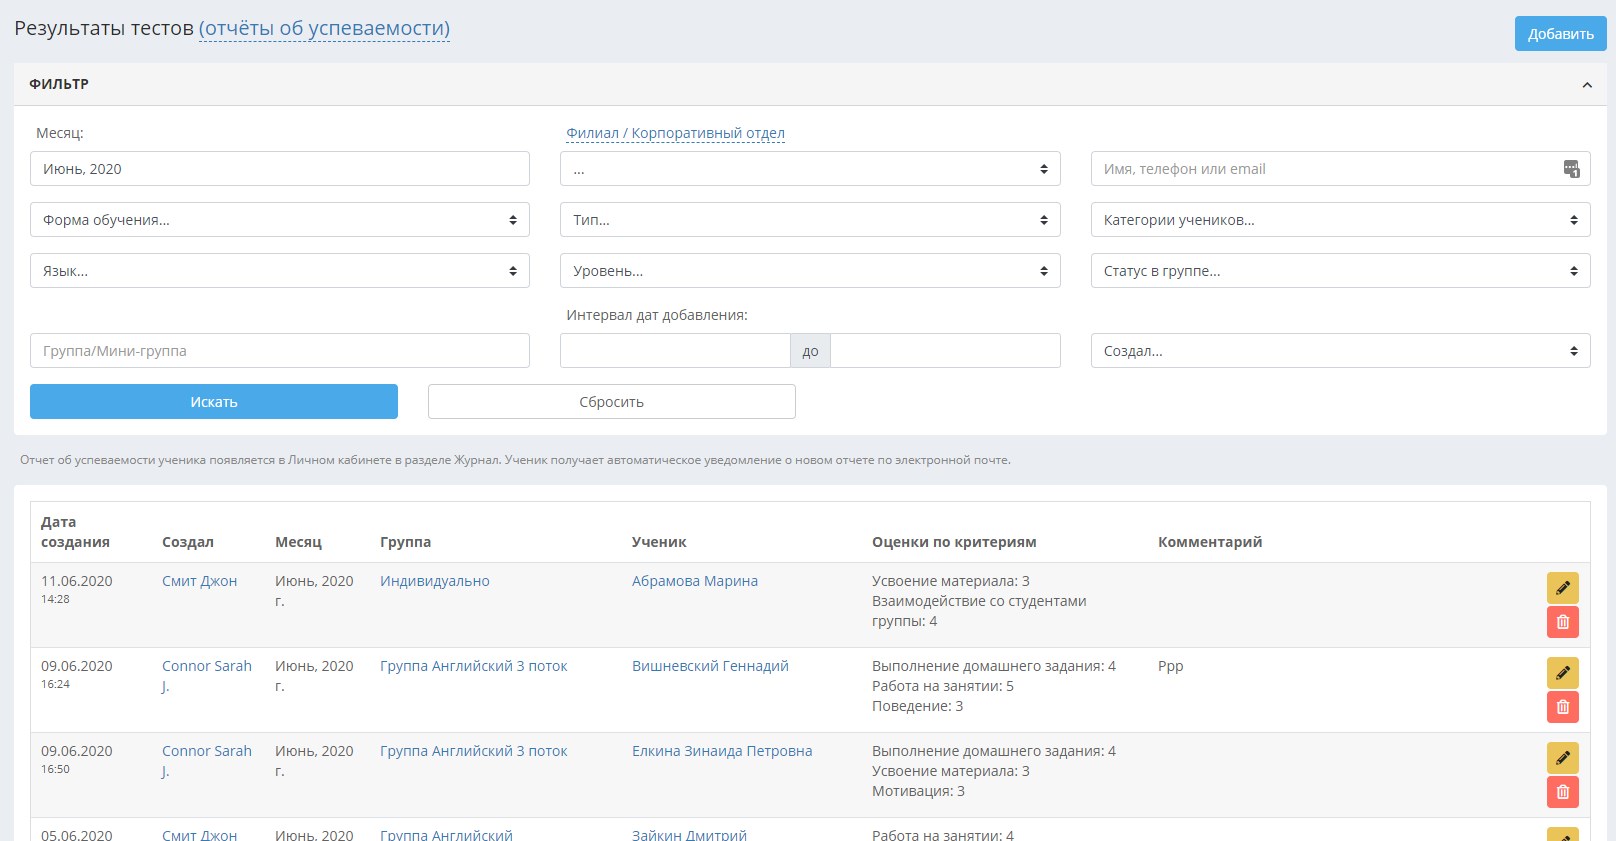
Task: Edit the Елкина Зинаида Петровна report with pencil icon
Action: point(1562,758)
